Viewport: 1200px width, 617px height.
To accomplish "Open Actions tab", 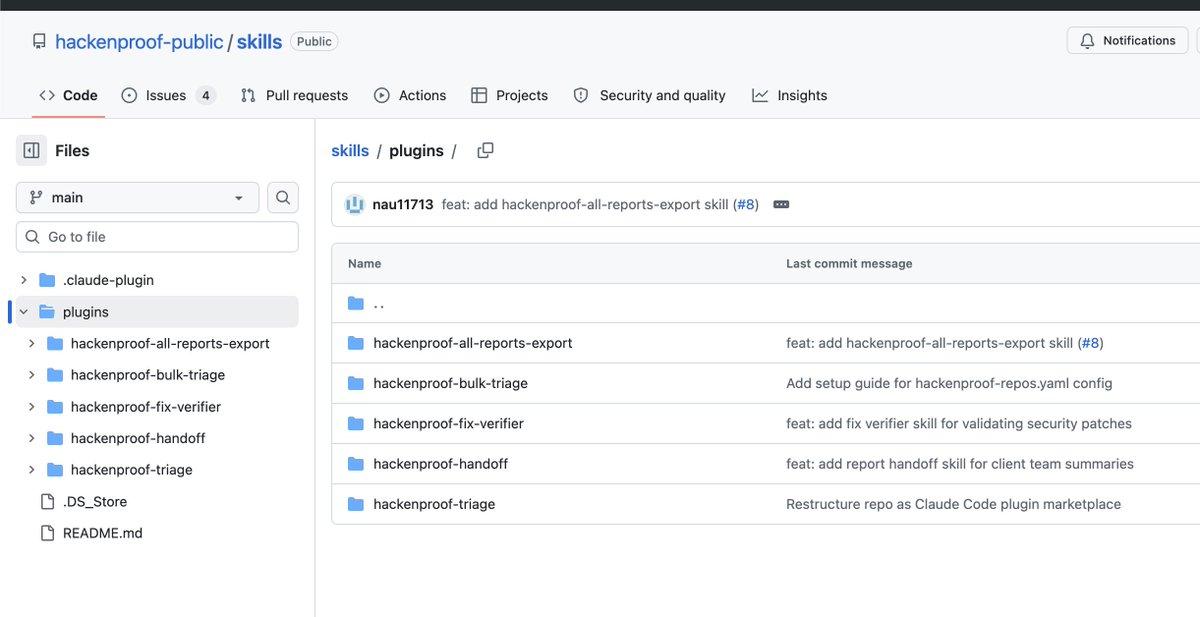I will click(410, 95).
